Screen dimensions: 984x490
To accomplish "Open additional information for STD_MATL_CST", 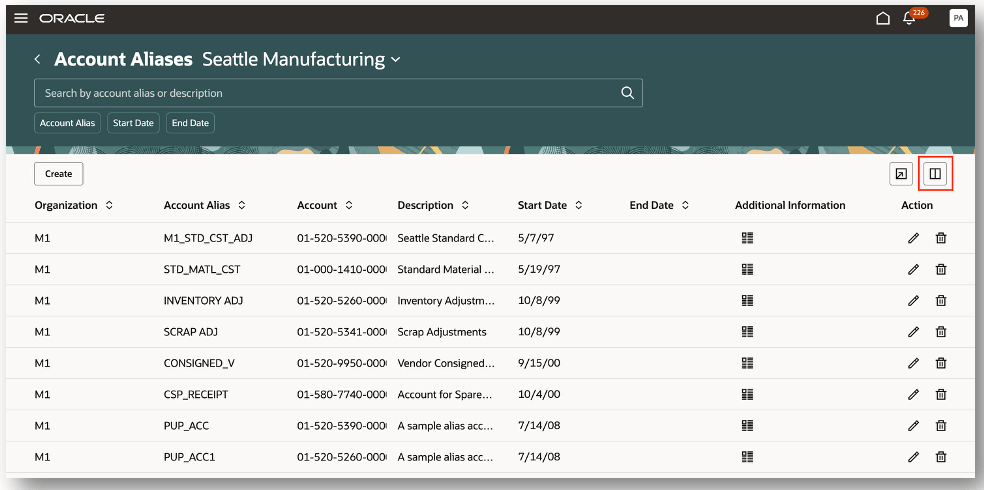I will click(747, 269).
